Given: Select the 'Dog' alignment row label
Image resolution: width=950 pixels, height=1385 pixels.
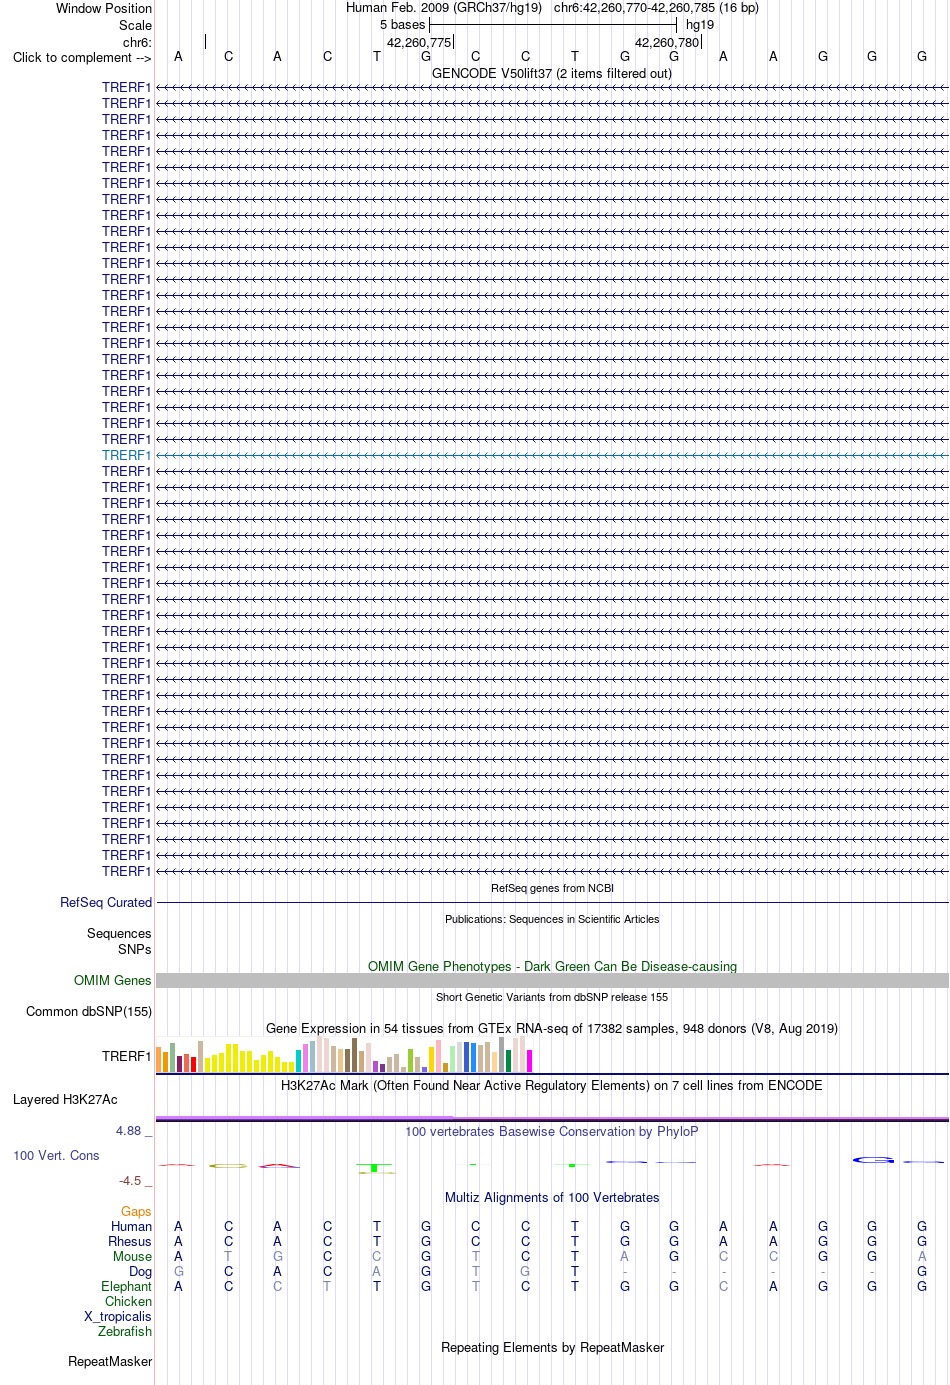Looking at the screenshot, I should tap(141, 1271).
